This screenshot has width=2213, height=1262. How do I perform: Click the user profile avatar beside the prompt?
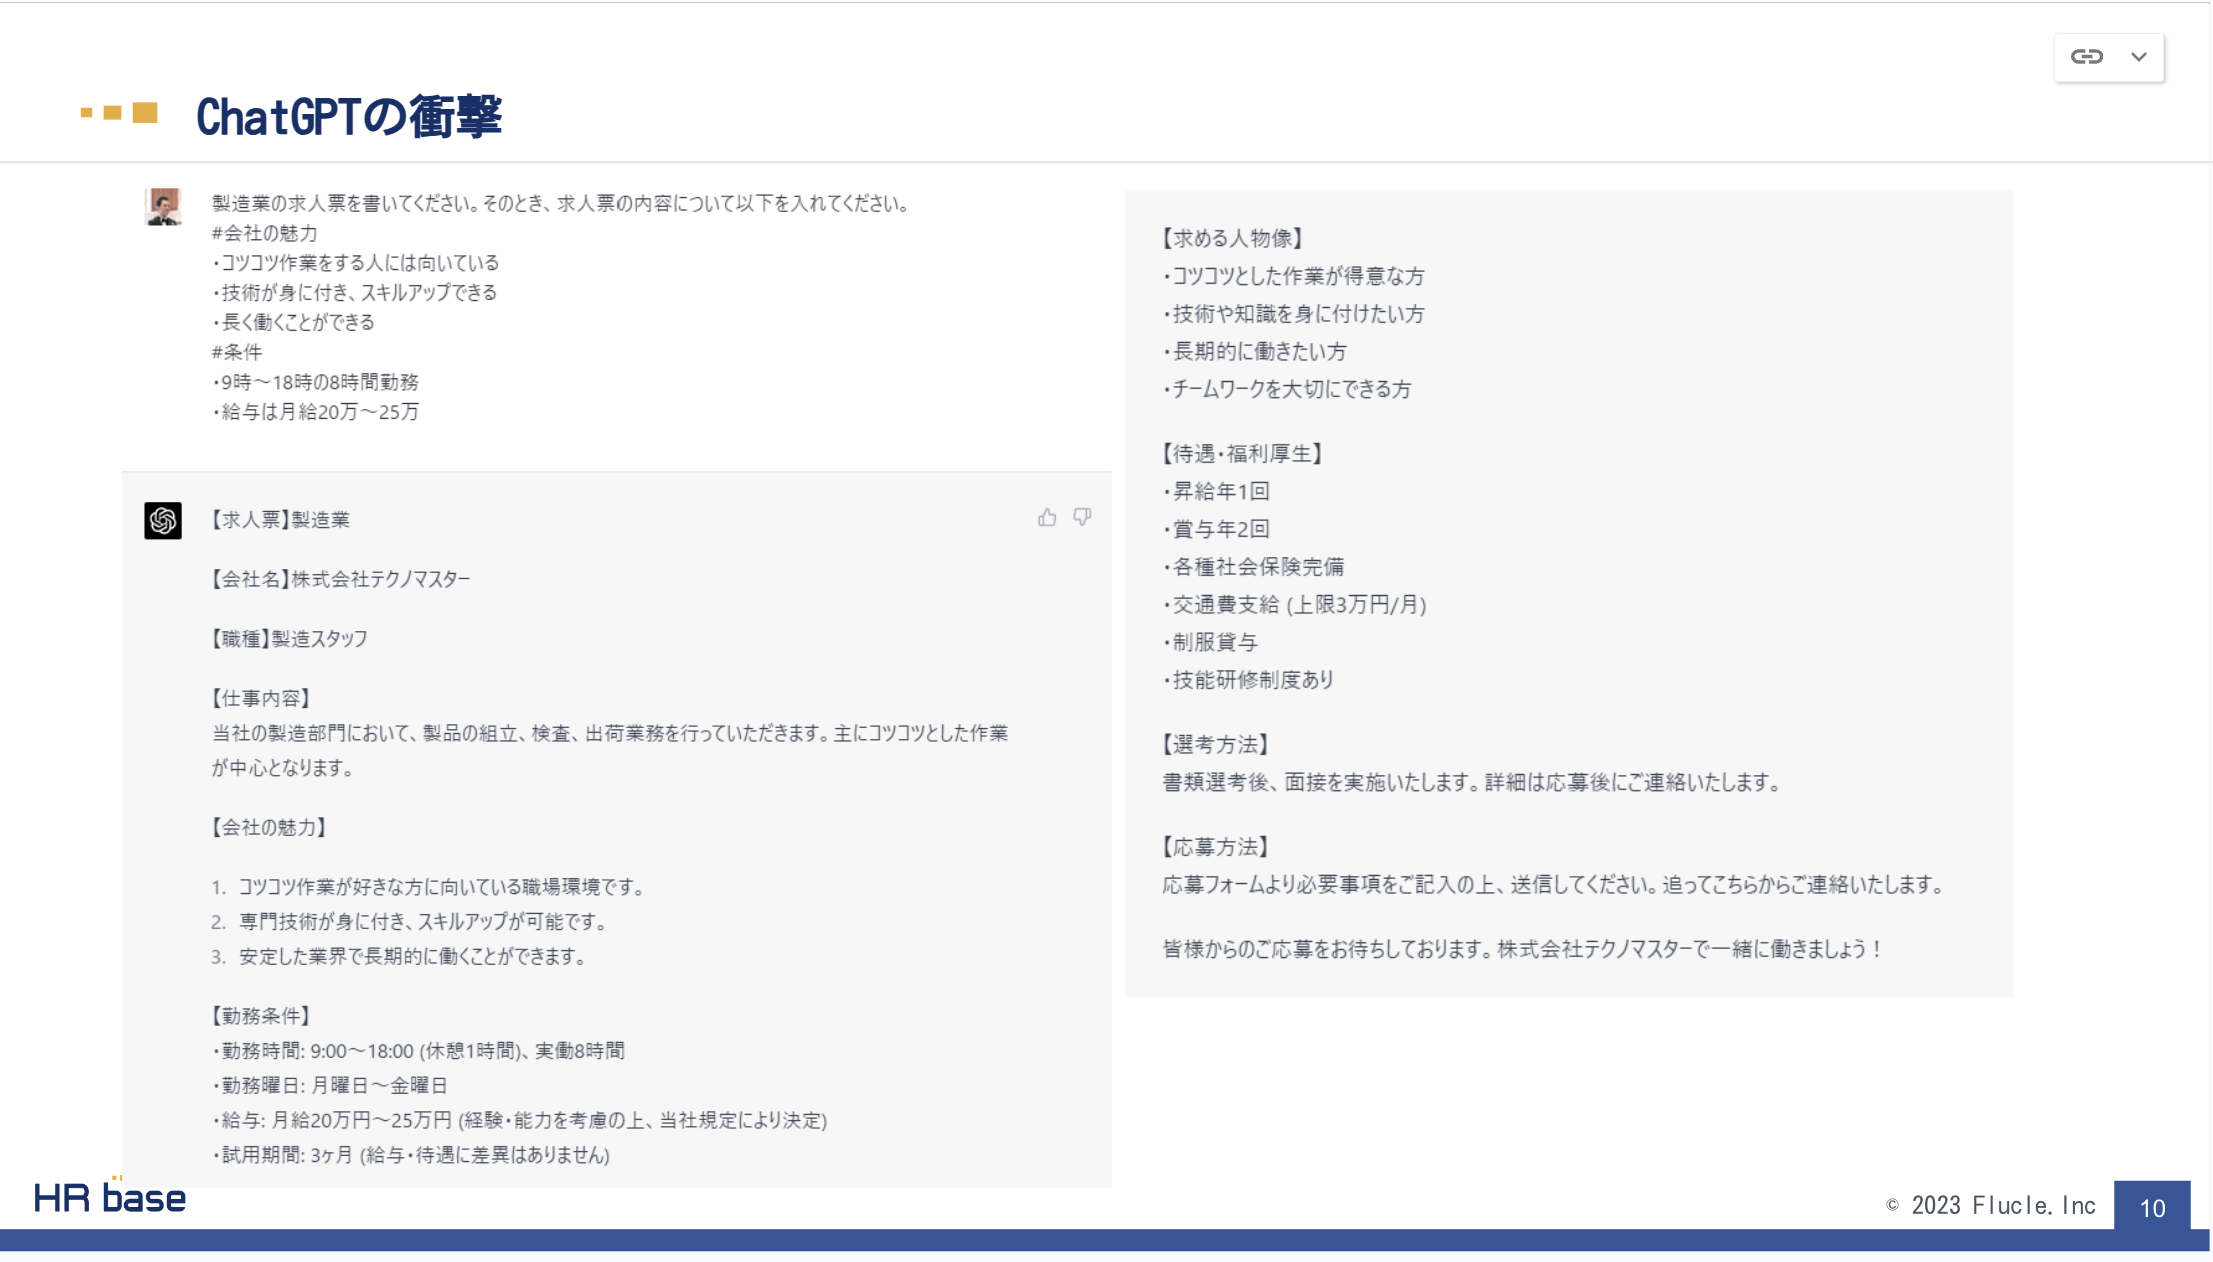point(163,208)
